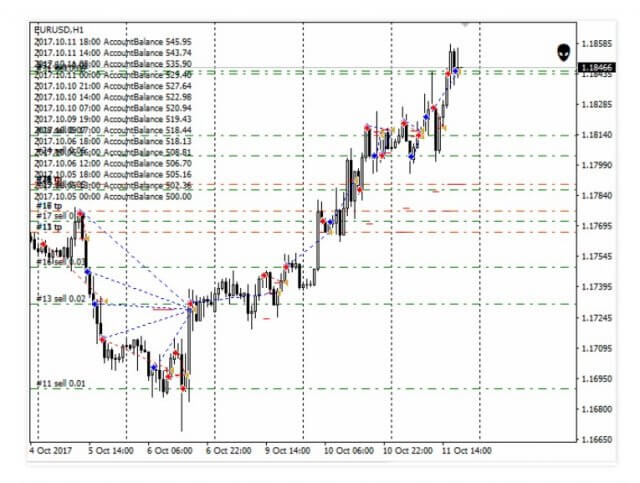Click the AccountBalance 527.64 log line
The image size is (640, 483).
point(113,86)
